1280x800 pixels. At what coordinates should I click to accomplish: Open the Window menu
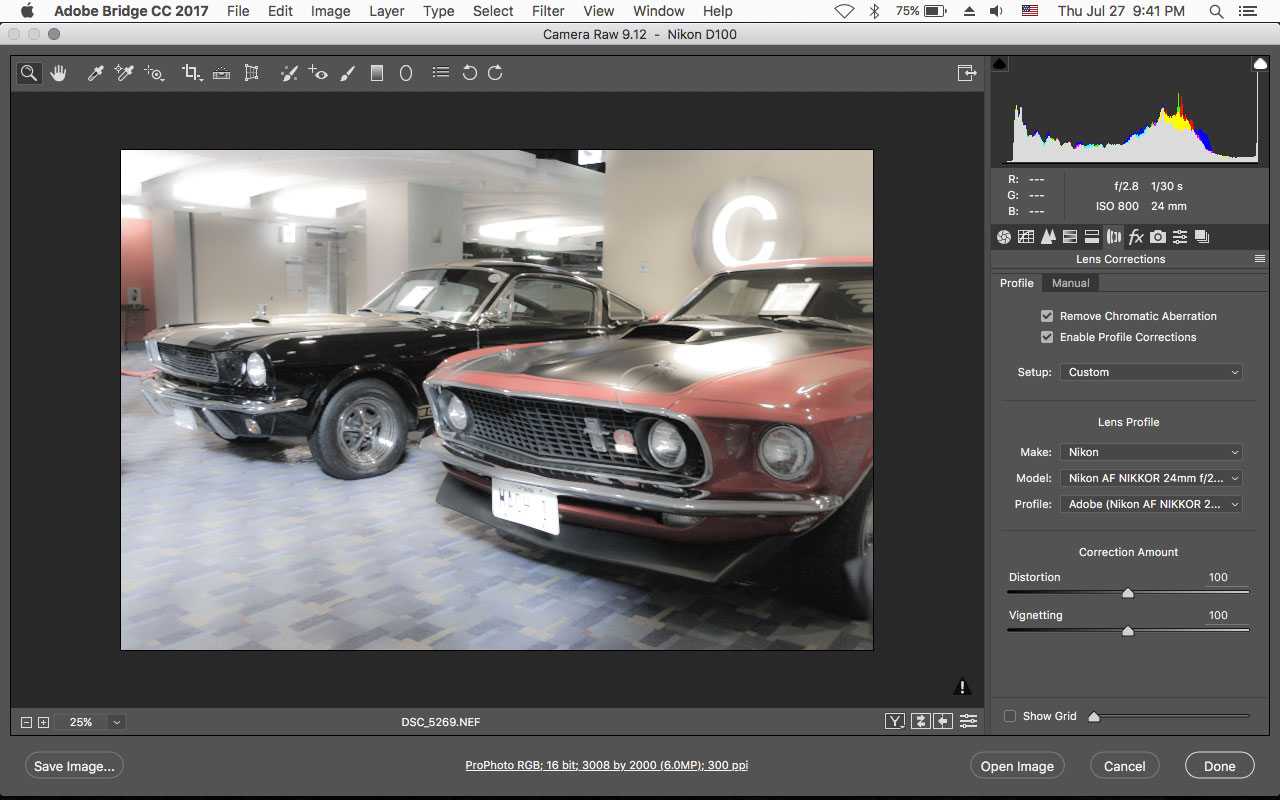659,11
